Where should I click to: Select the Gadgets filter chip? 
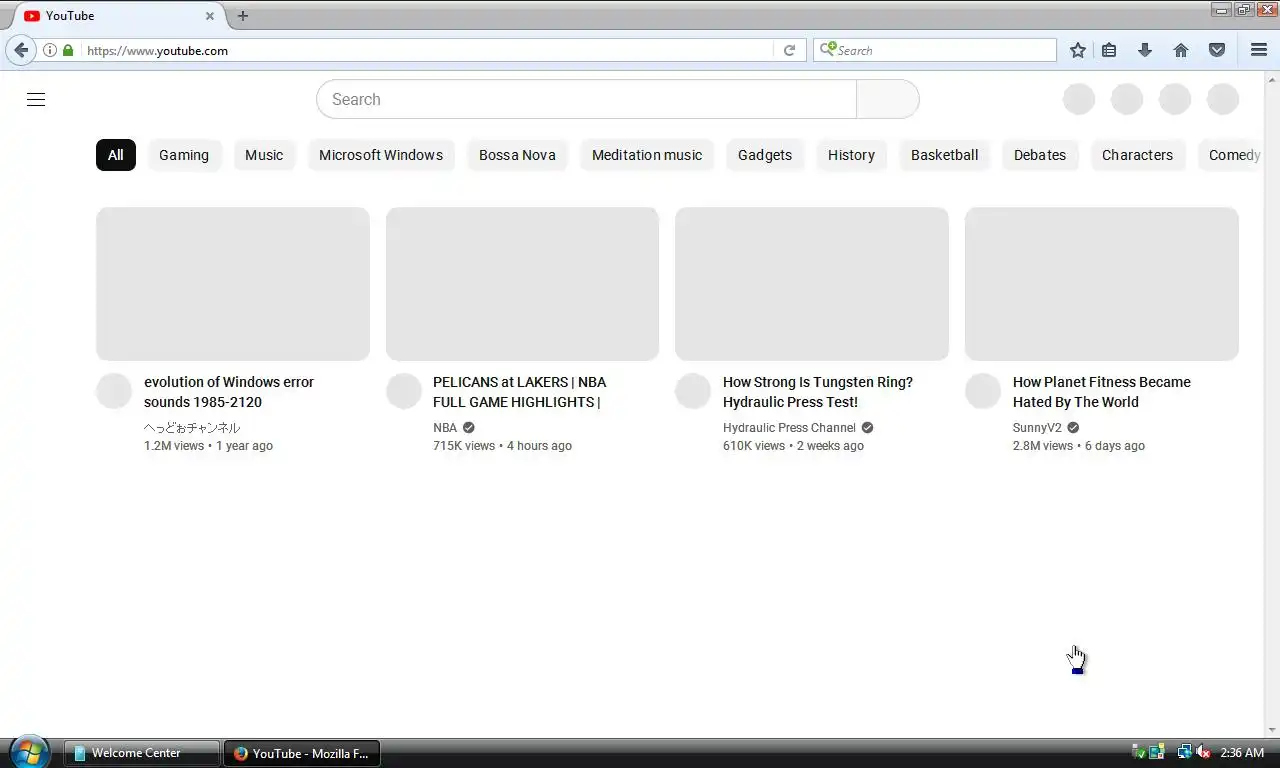coord(765,155)
